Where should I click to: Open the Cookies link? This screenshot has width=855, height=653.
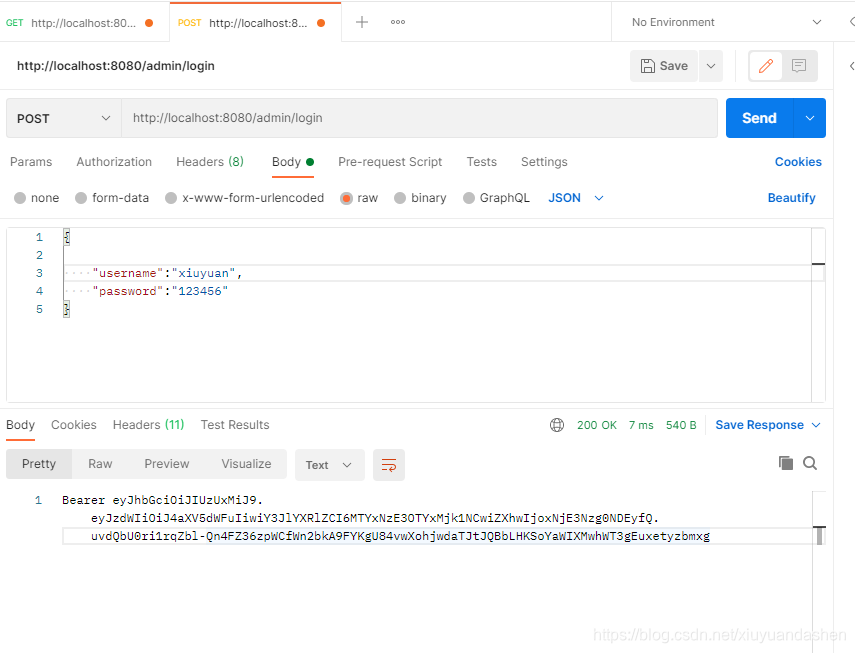point(798,162)
